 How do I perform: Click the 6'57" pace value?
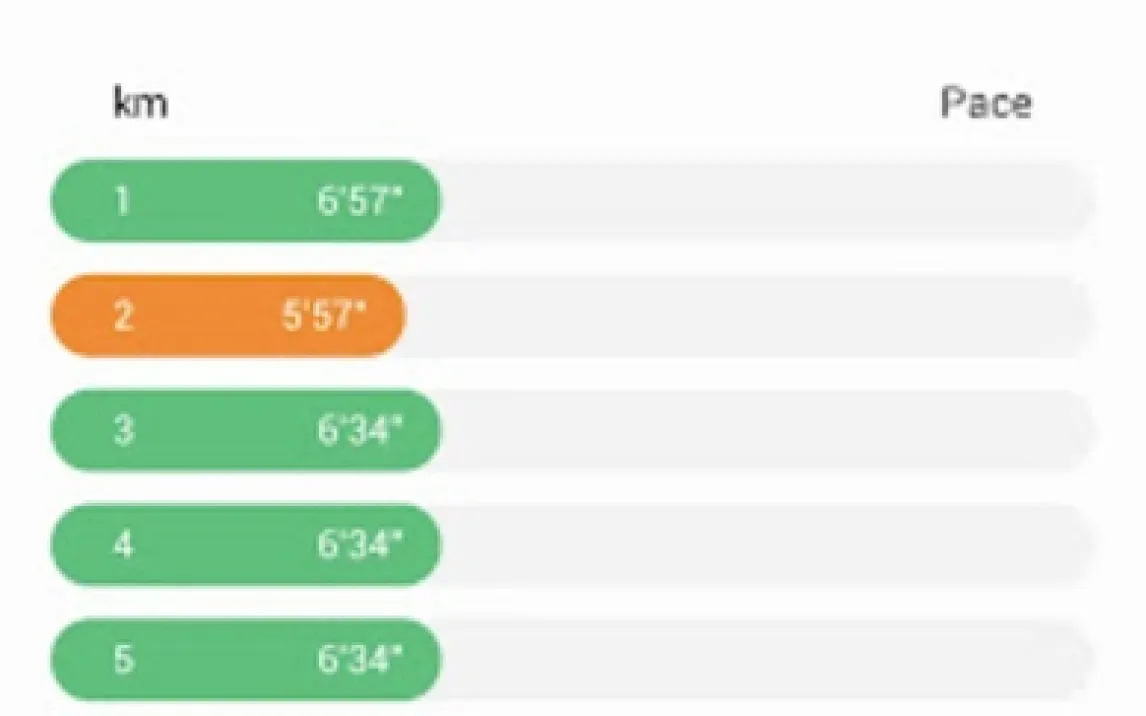(360, 200)
